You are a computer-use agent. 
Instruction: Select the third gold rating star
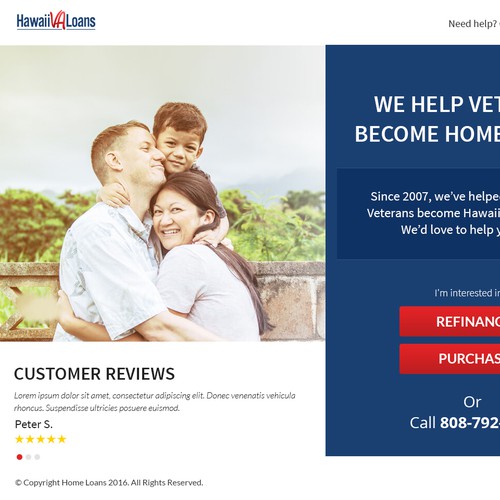(41, 439)
